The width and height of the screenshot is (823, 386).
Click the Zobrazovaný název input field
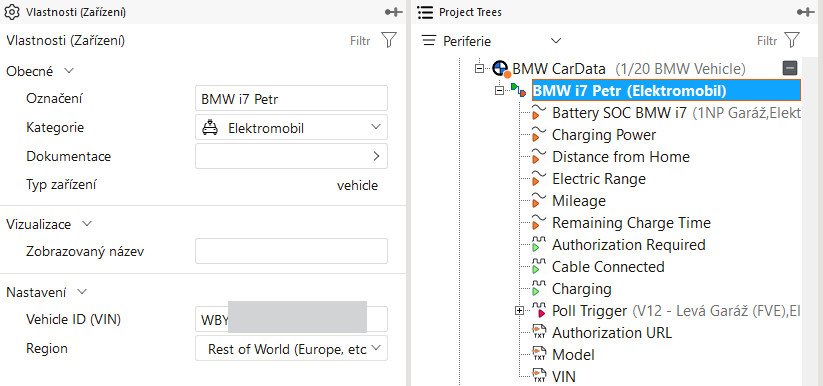coord(291,251)
